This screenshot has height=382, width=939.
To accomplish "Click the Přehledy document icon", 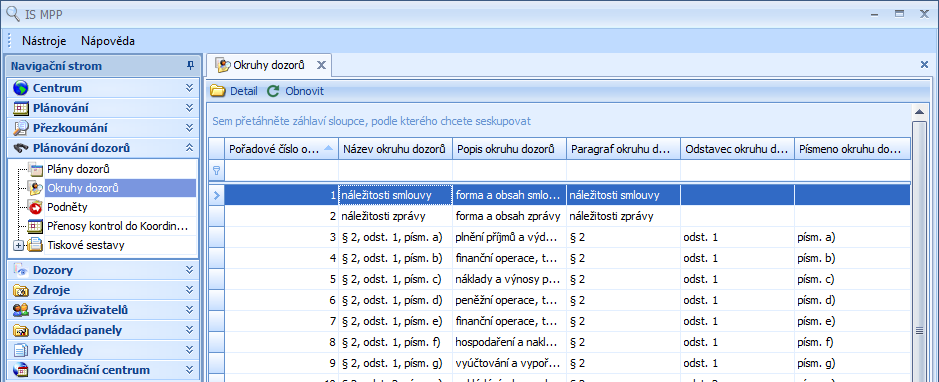I will (x=21, y=350).
